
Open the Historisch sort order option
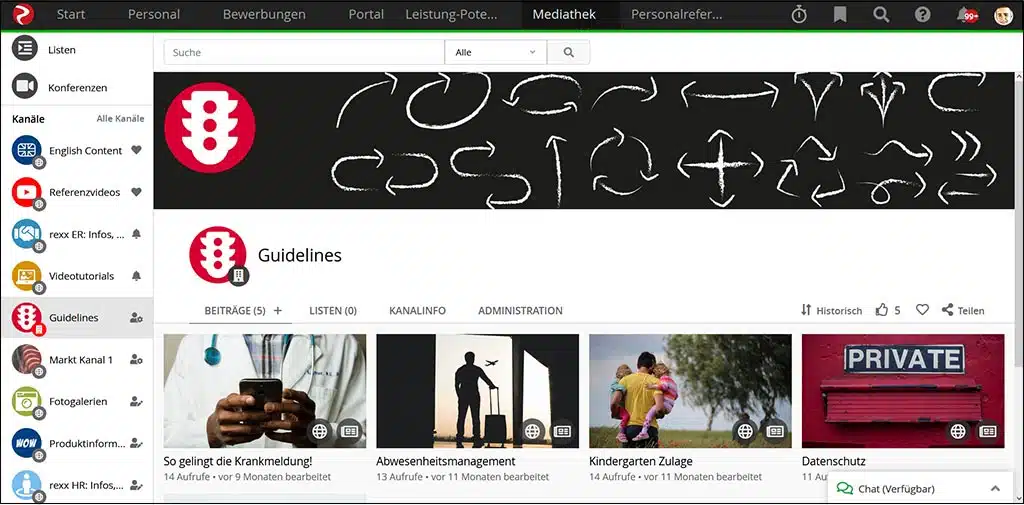pyautogui.click(x=831, y=311)
